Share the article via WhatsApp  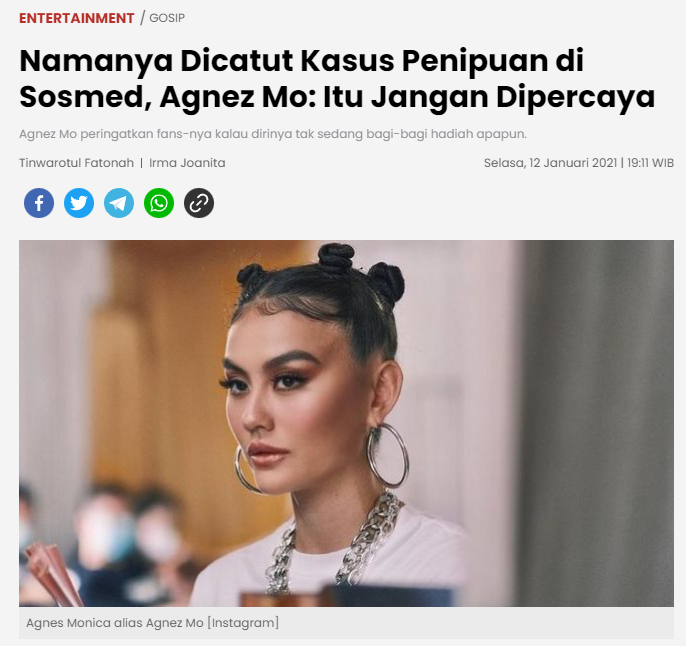click(159, 203)
